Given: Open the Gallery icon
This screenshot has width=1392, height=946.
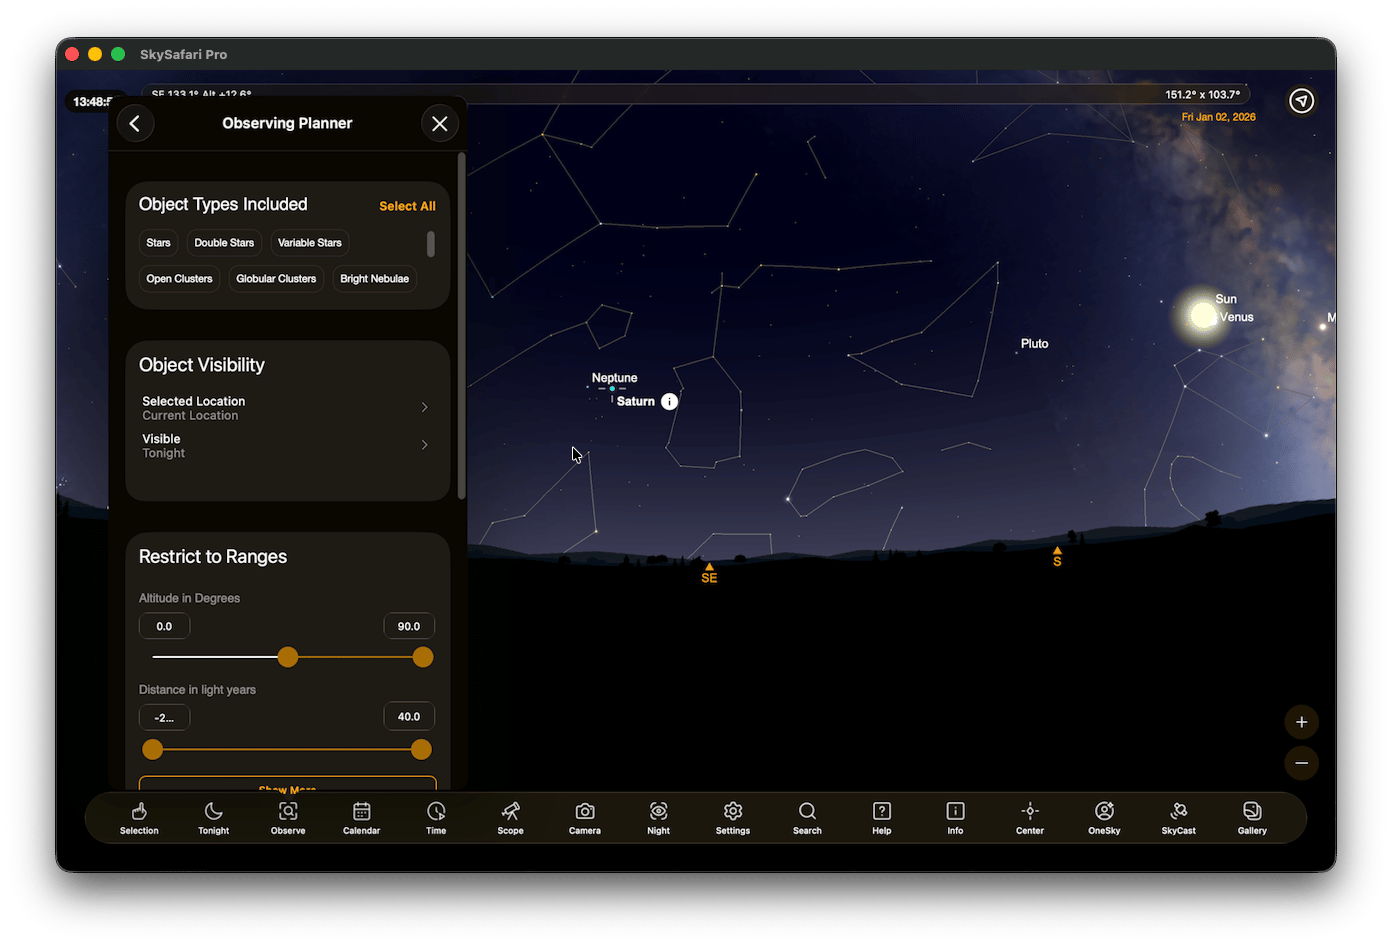Looking at the screenshot, I should pos(1252,818).
